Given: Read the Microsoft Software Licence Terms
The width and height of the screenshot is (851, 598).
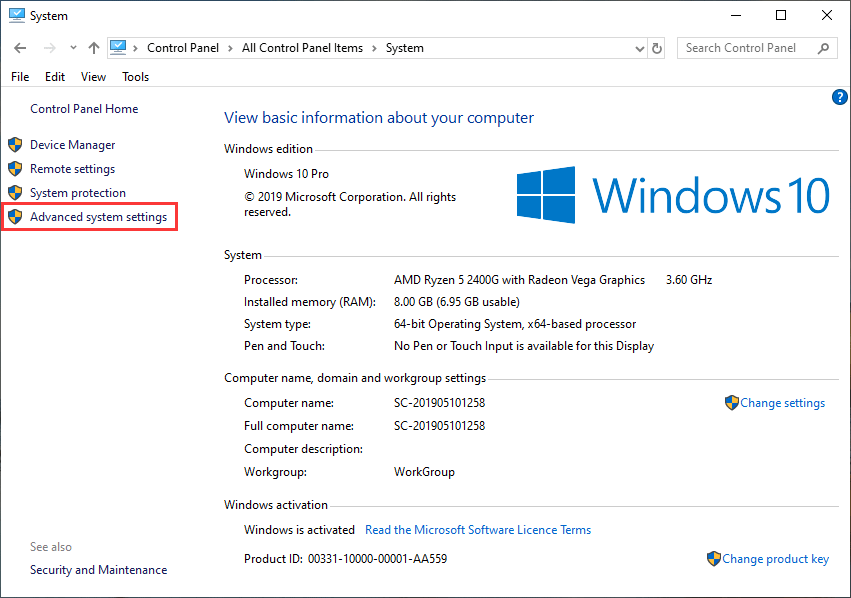Looking at the screenshot, I should [x=478, y=530].
